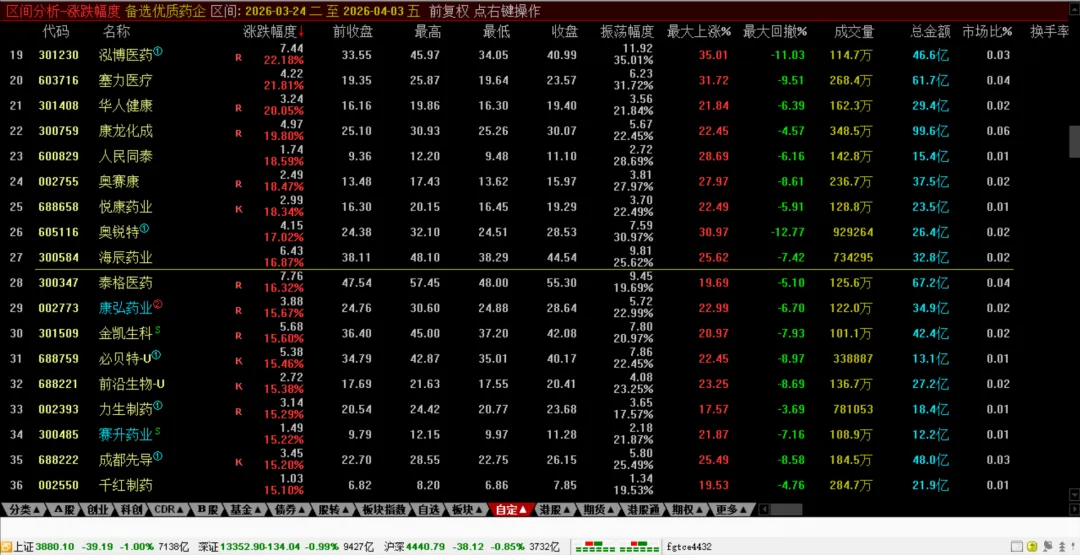This screenshot has width=1080, height=555.
Task: Select the 塞力医疗 stock row name
Action: click(125, 81)
